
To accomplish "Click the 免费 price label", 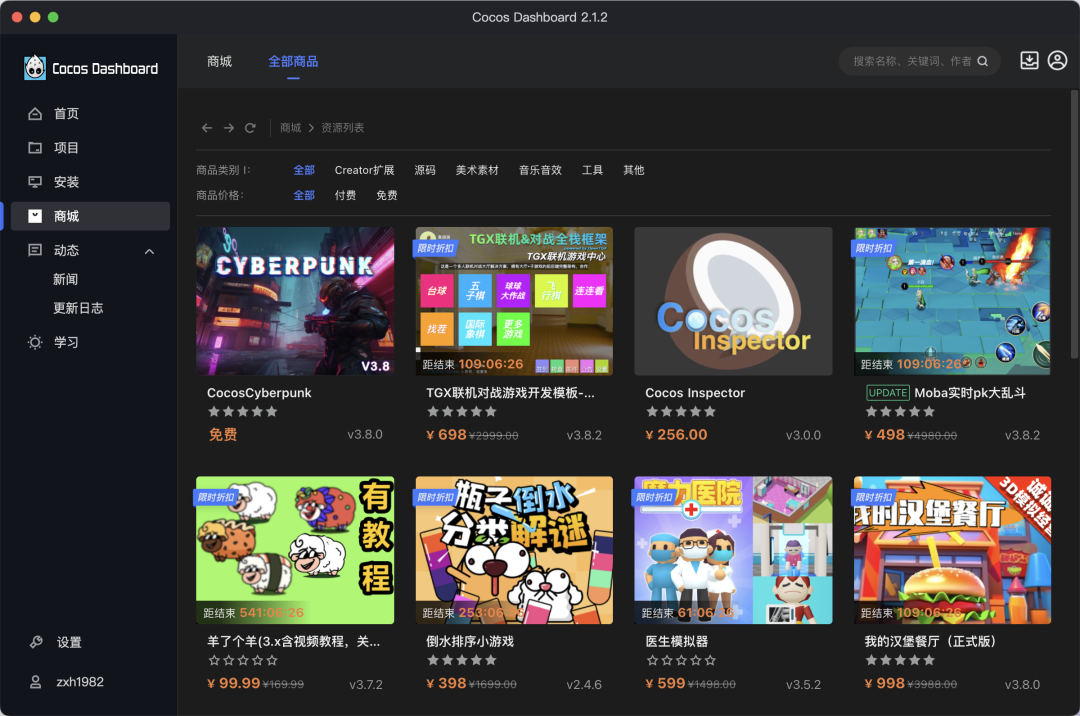I will point(222,435).
